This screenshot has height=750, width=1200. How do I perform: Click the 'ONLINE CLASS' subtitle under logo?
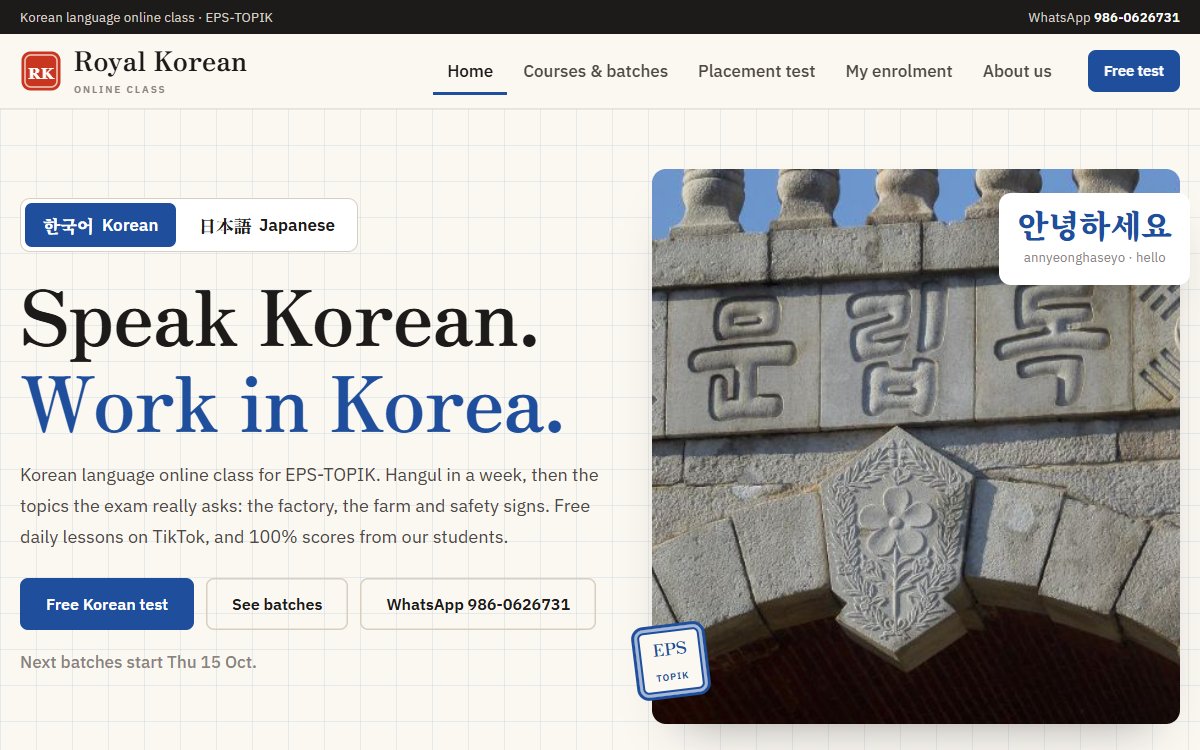pos(120,90)
